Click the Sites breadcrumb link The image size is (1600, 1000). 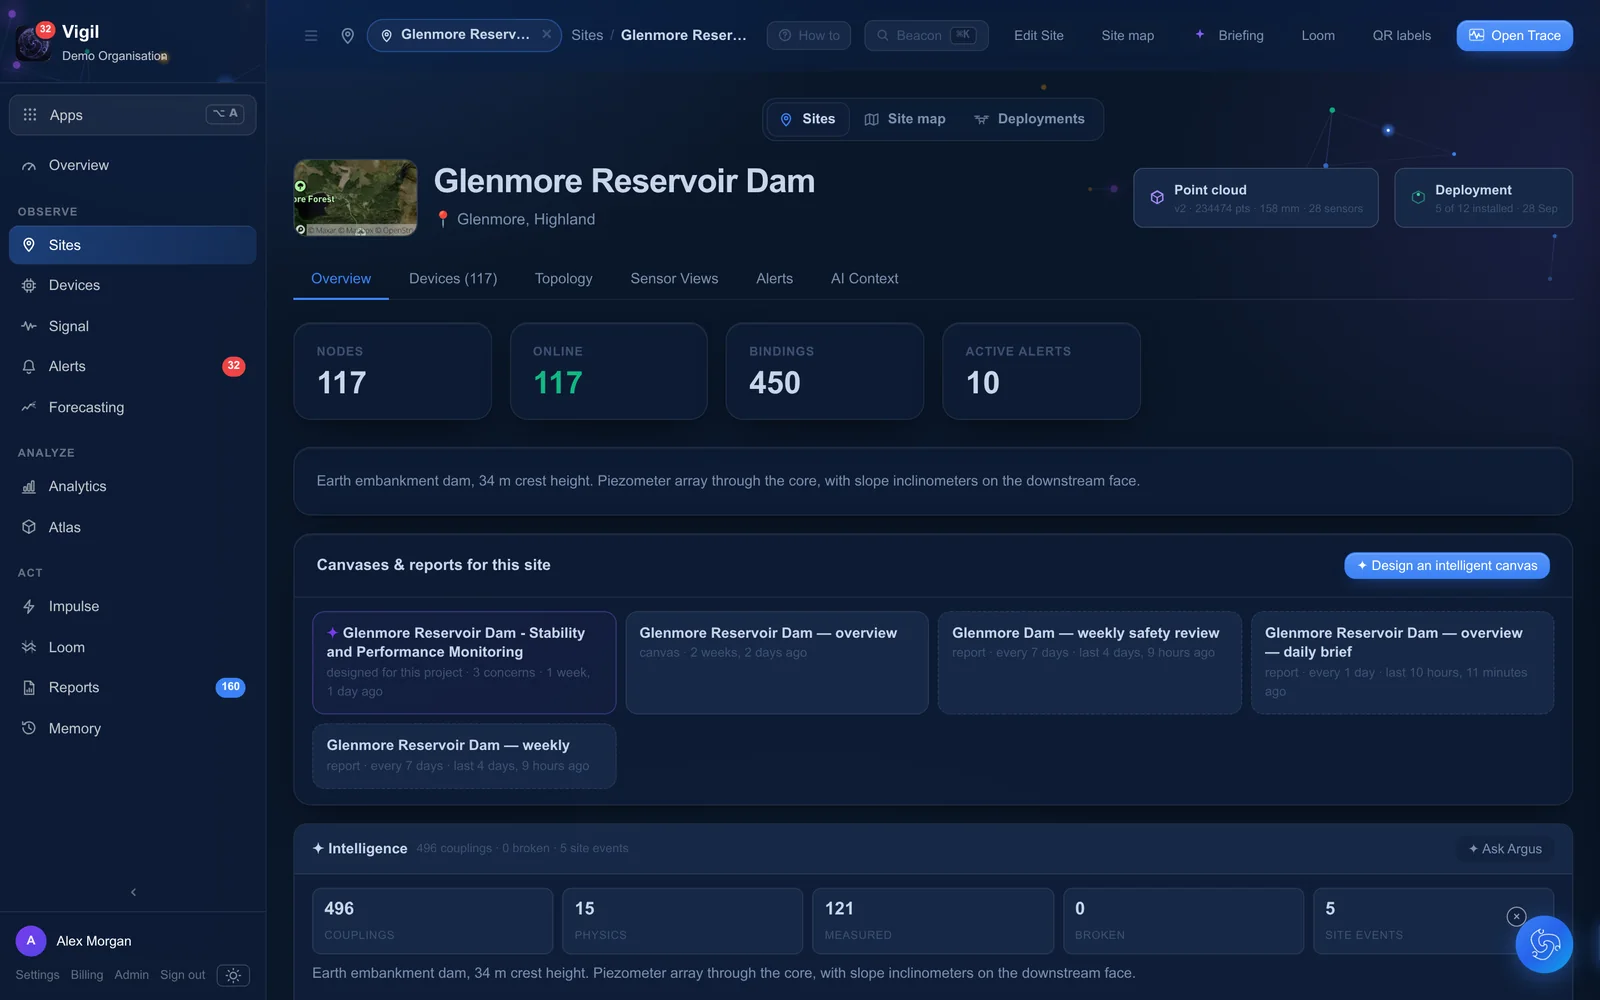pyautogui.click(x=587, y=35)
